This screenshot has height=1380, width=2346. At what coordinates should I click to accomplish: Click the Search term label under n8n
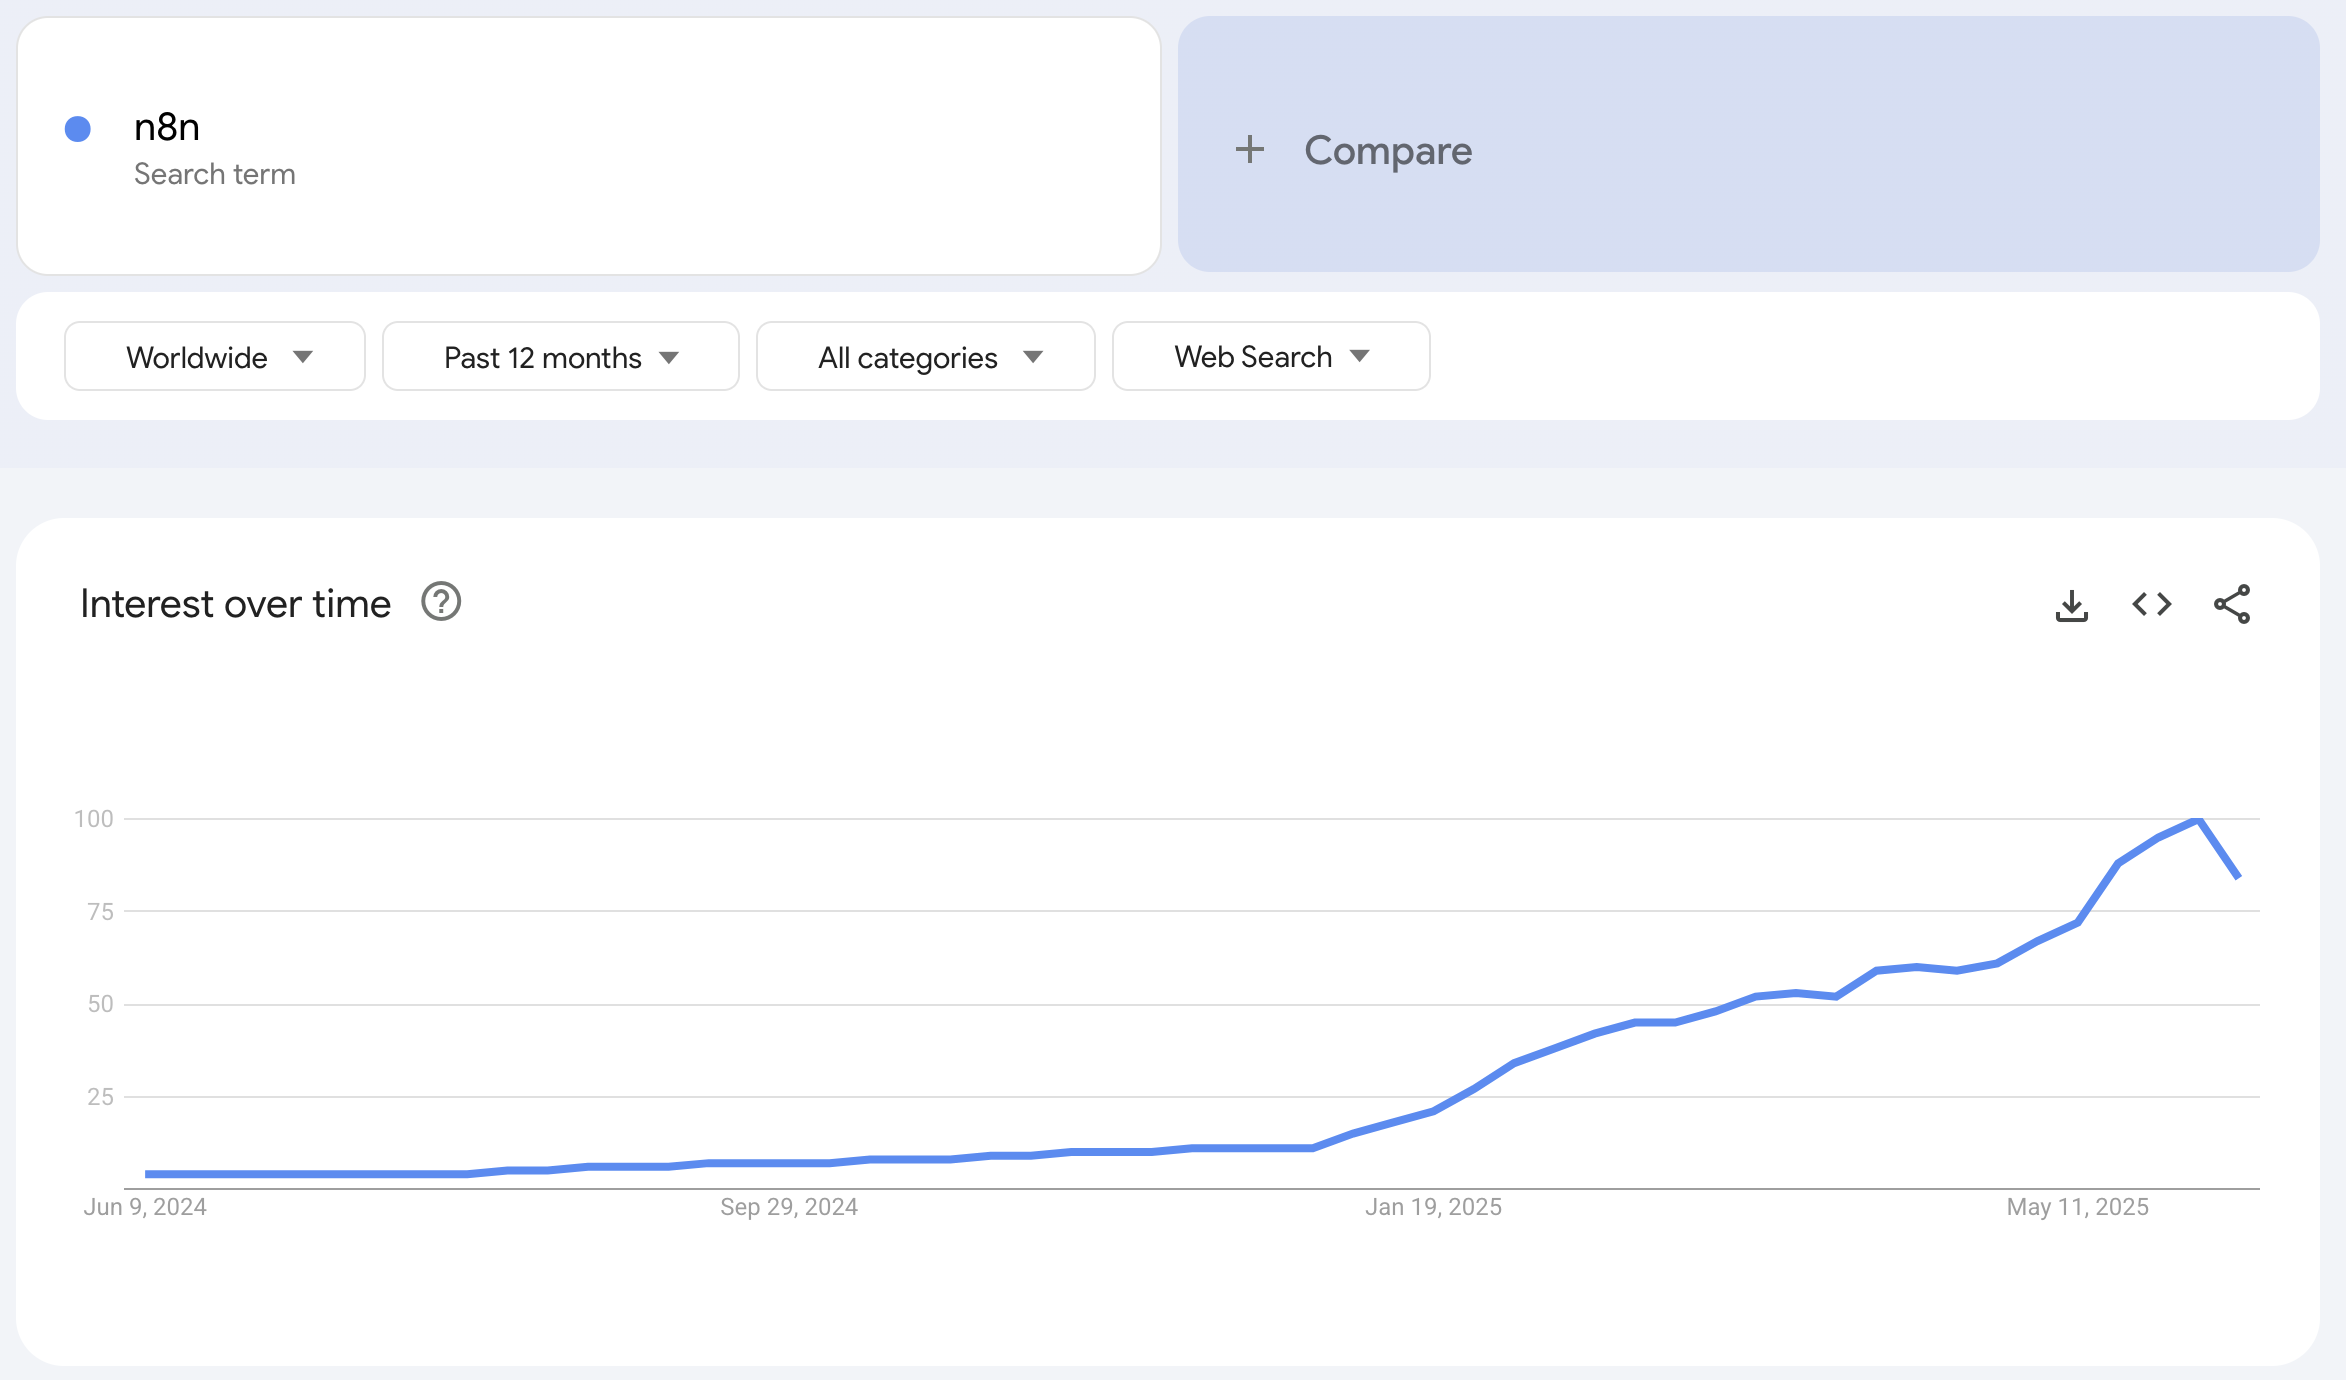214,174
